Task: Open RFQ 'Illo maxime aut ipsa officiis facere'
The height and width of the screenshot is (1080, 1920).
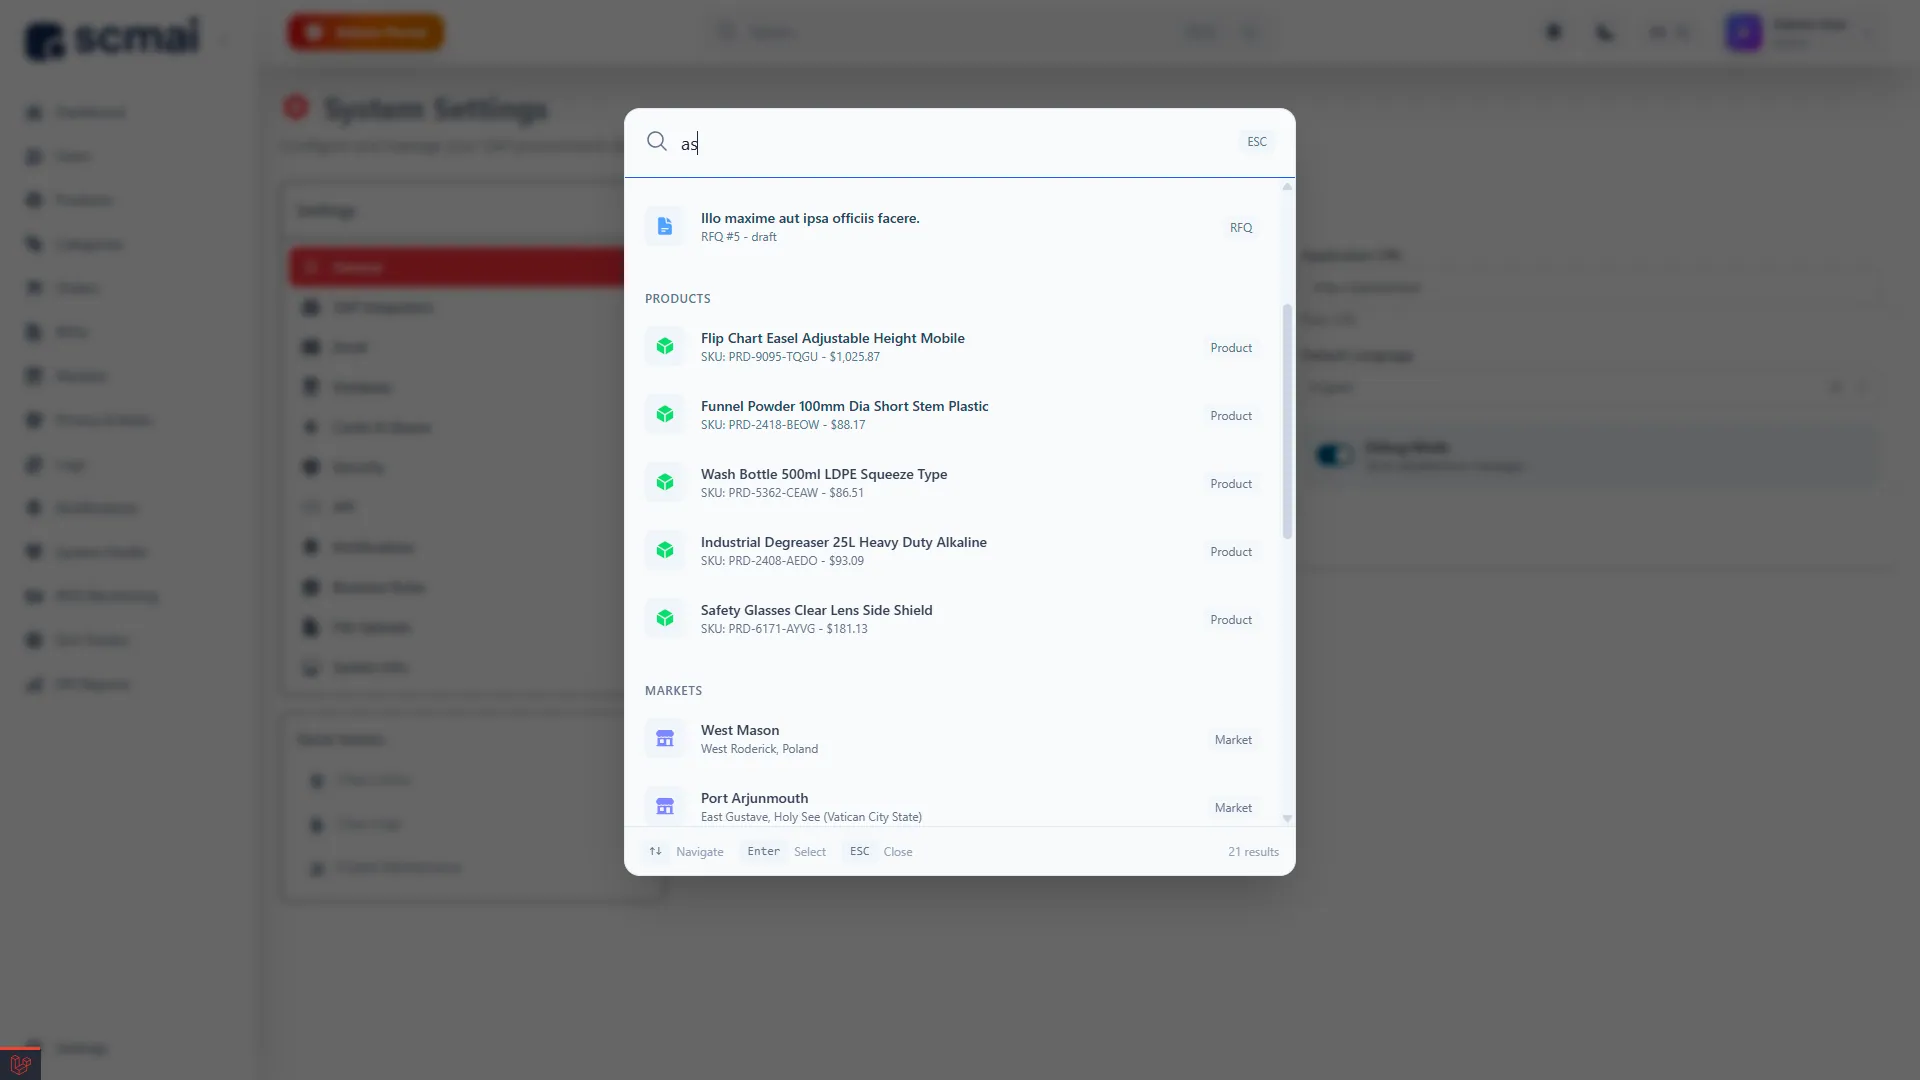Action: (952, 227)
